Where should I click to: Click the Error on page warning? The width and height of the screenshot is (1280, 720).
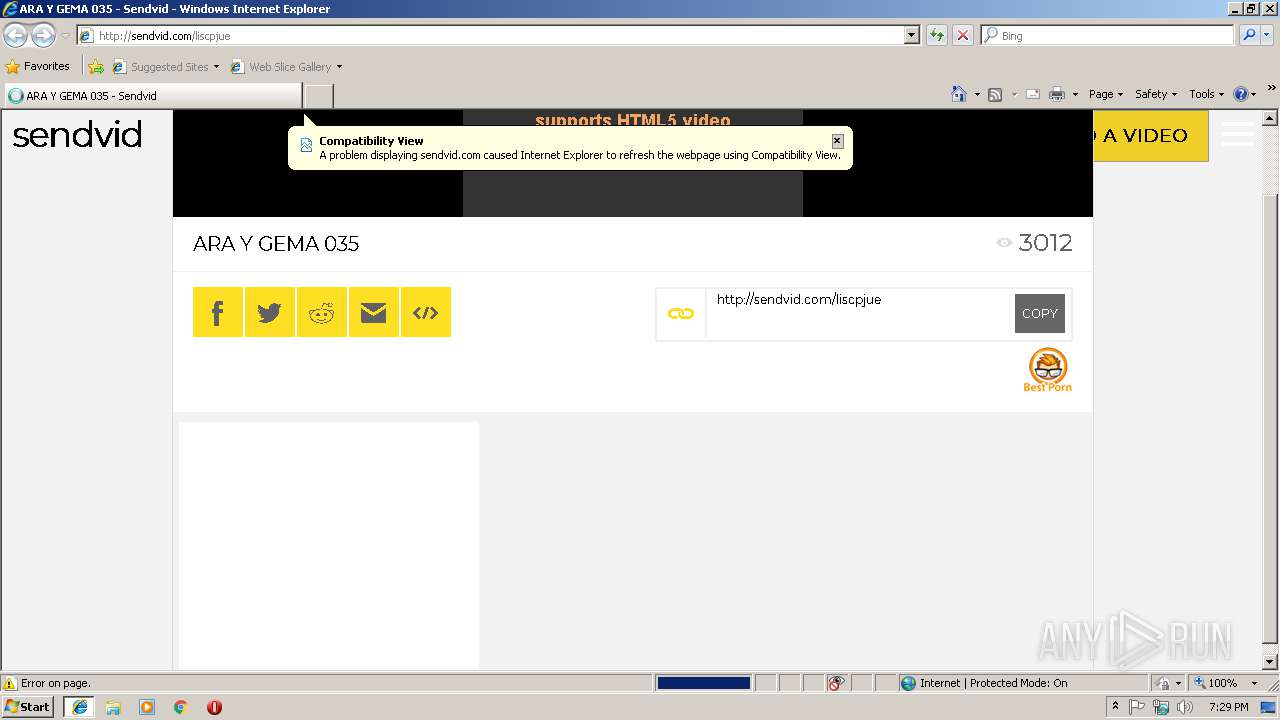pyautogui.click(x=48, y=683)
